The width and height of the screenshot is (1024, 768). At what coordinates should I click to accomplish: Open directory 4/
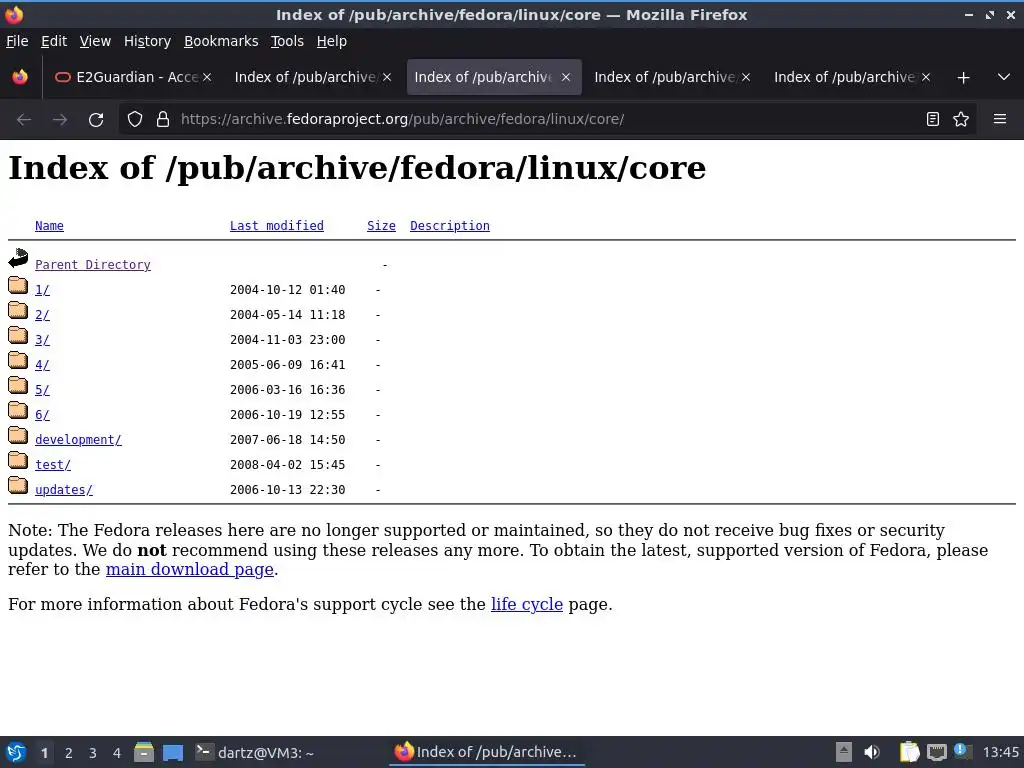[42, 364]
